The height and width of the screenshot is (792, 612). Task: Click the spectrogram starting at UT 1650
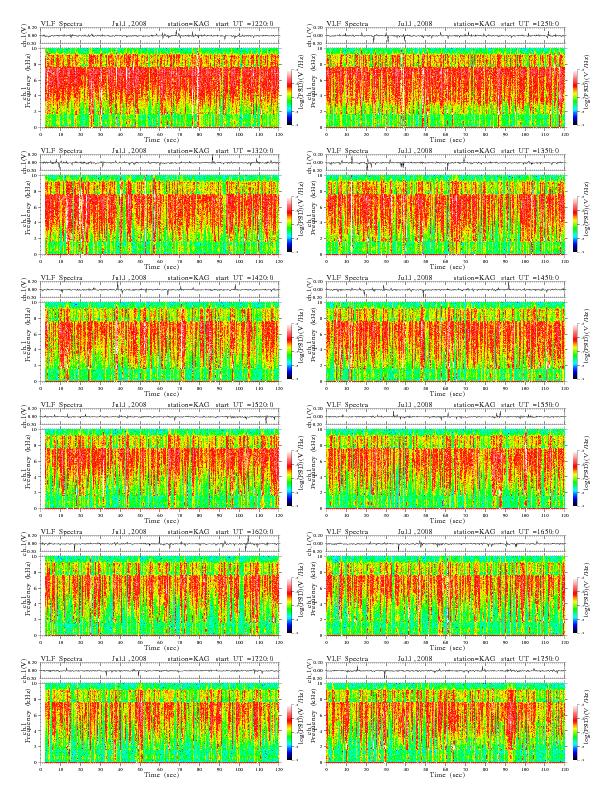[445, 596]
